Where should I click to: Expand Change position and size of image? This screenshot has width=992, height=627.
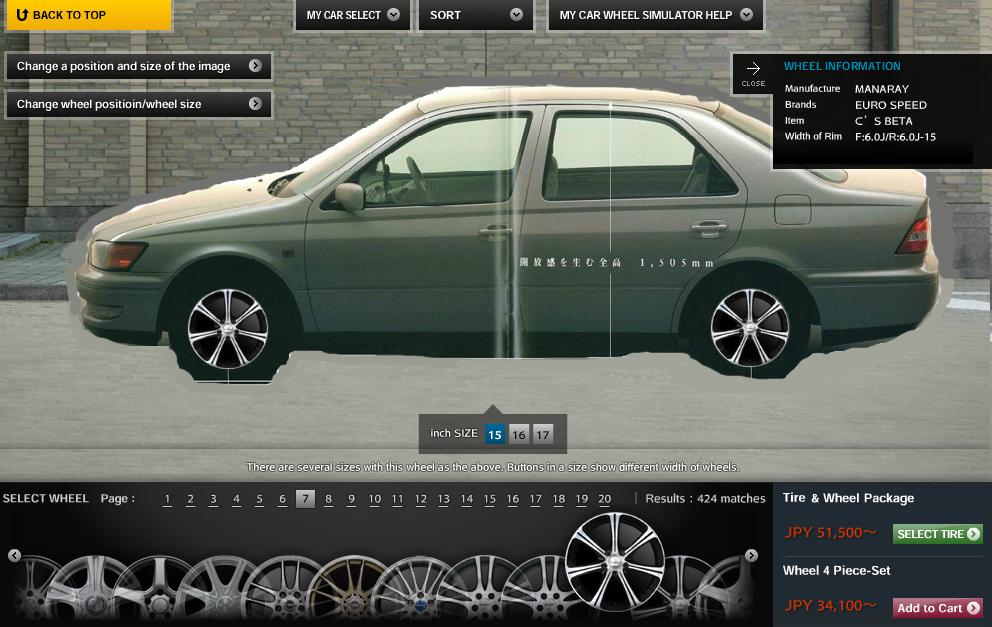pyautogui.click(x=138, y=67)
